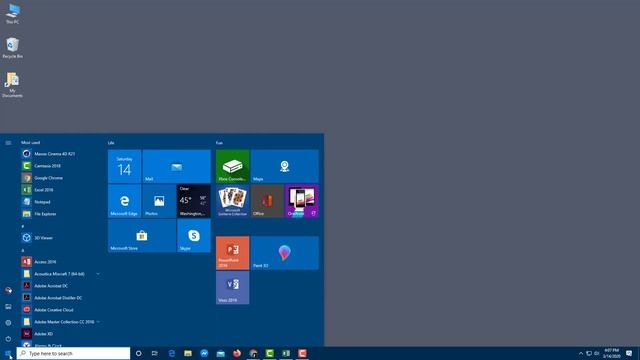This screenshot has height=360, width=640.
Task: Click the Life tile group header
Action: point(111,143)
